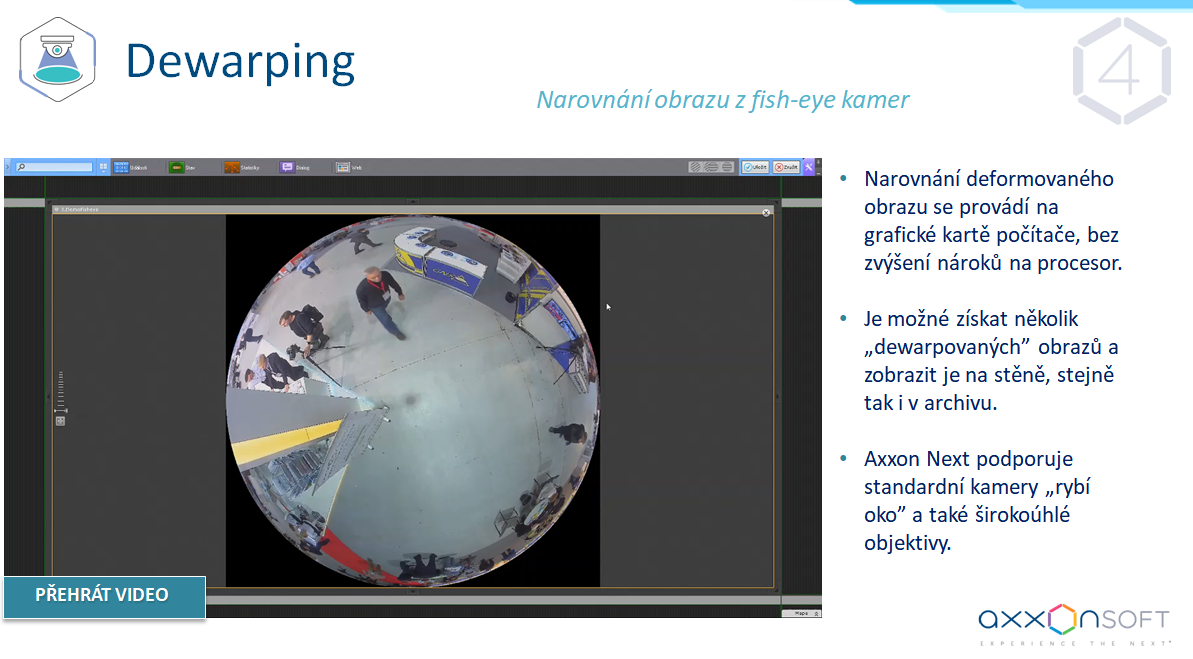Open the Dialog panel icon
This screenshot has width=1193, height=659.
point(295,167)
